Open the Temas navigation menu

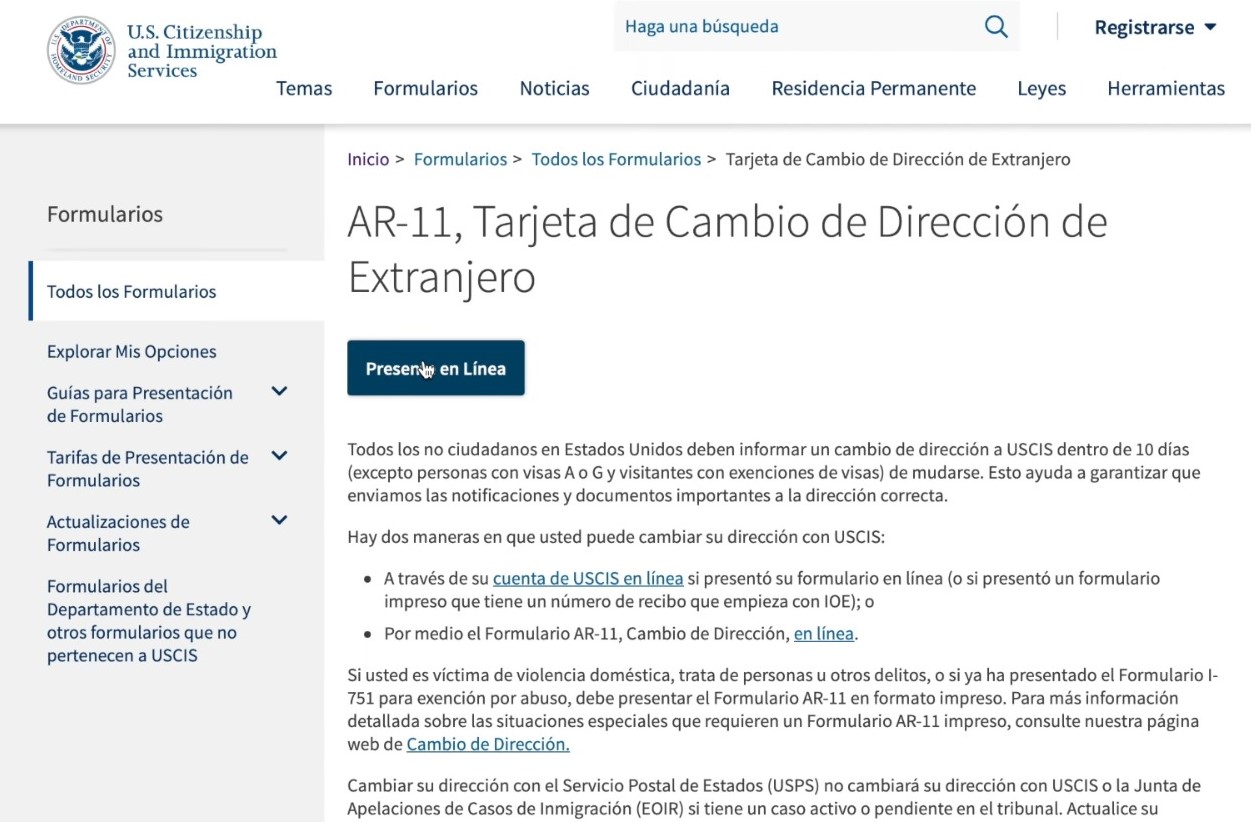pyautogui.click(x=304, y=89)
